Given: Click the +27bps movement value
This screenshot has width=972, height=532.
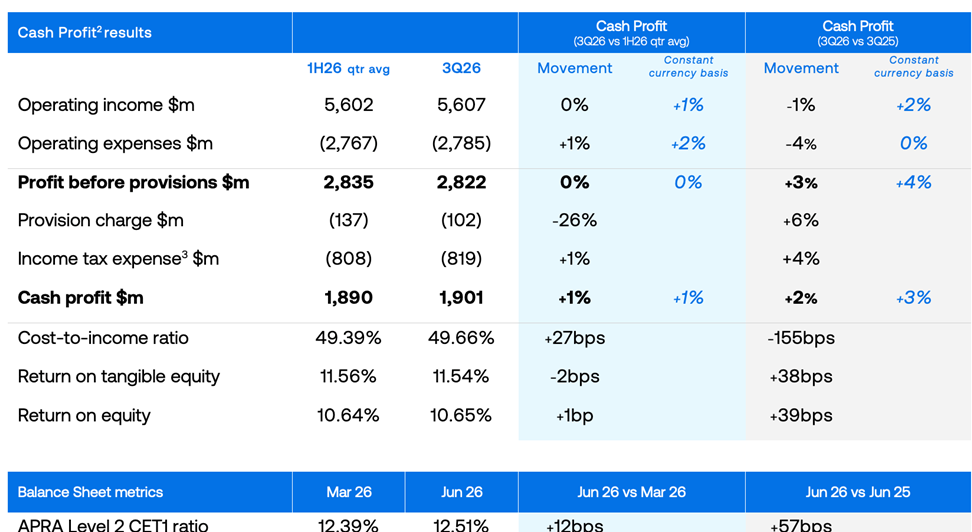Looking at the screenshot, I should (x=575, y=339).
